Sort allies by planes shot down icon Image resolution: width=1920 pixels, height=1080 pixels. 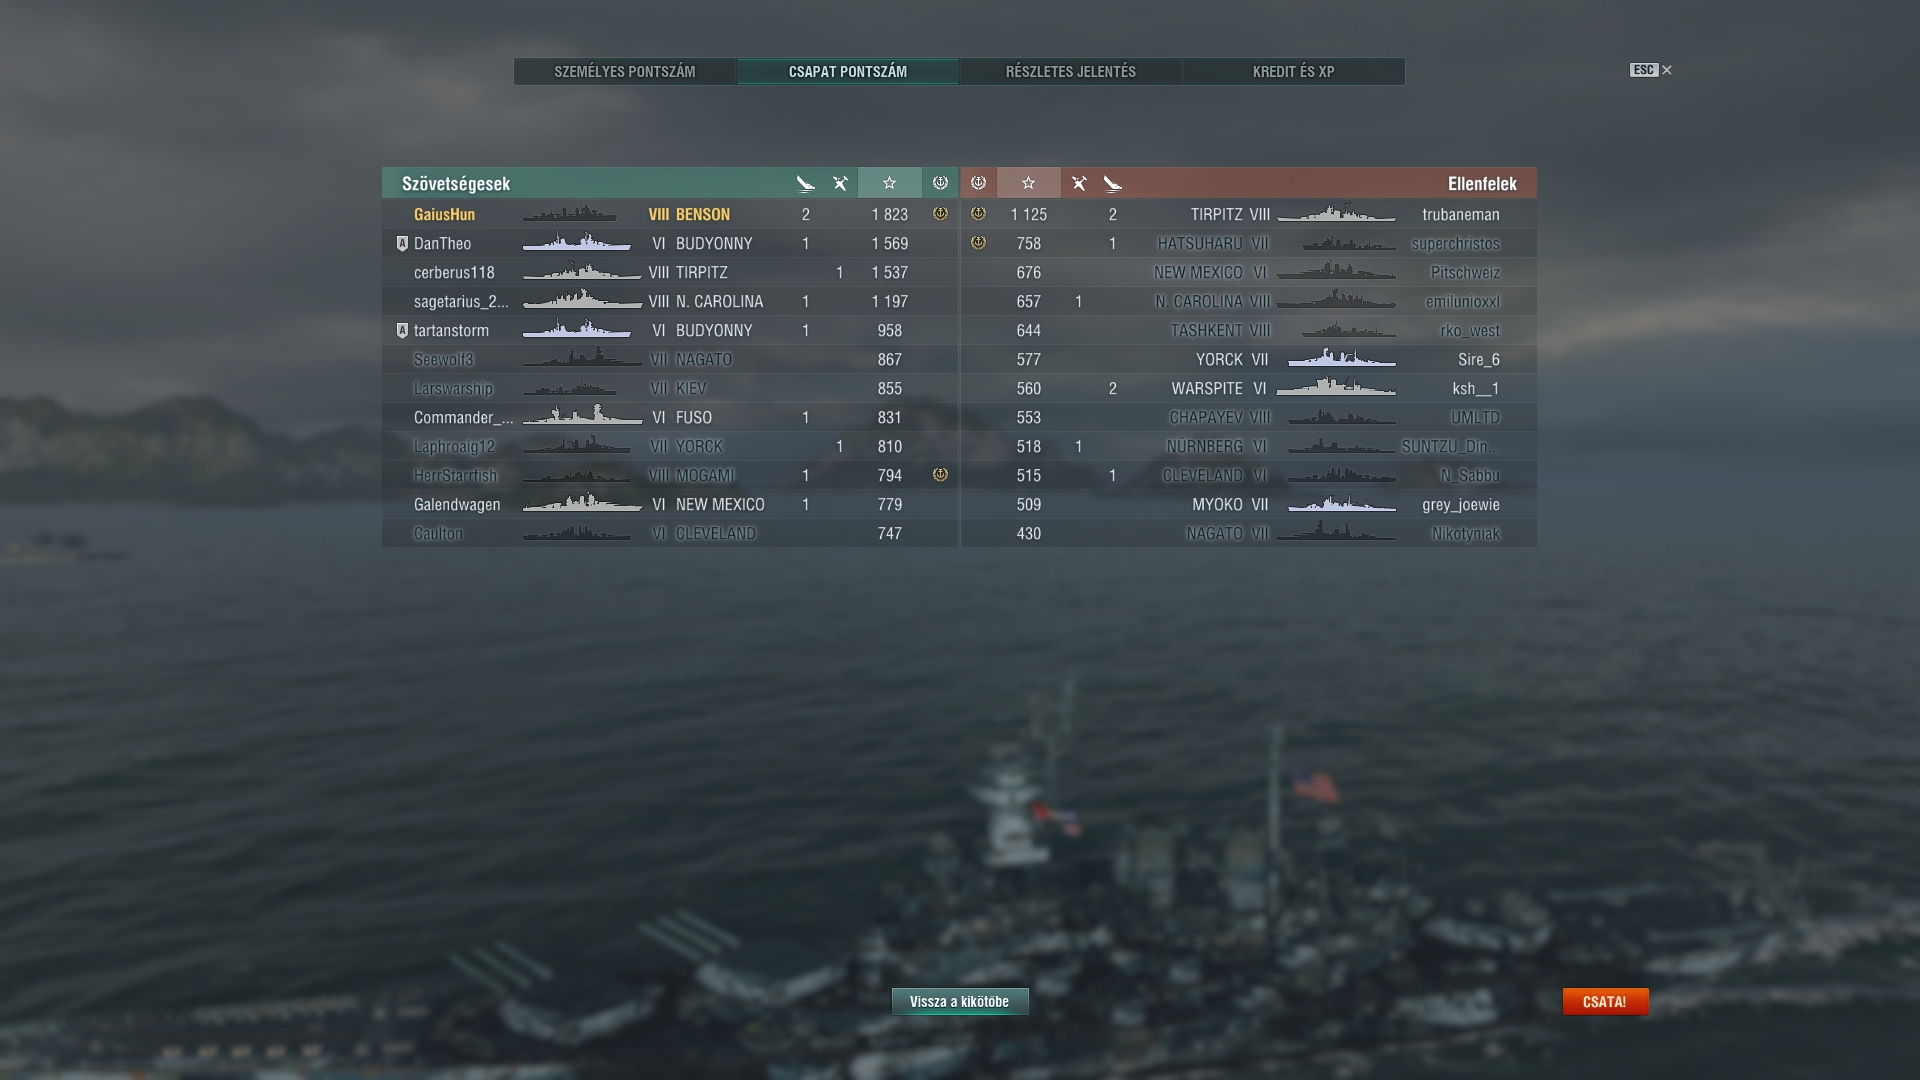840,183
